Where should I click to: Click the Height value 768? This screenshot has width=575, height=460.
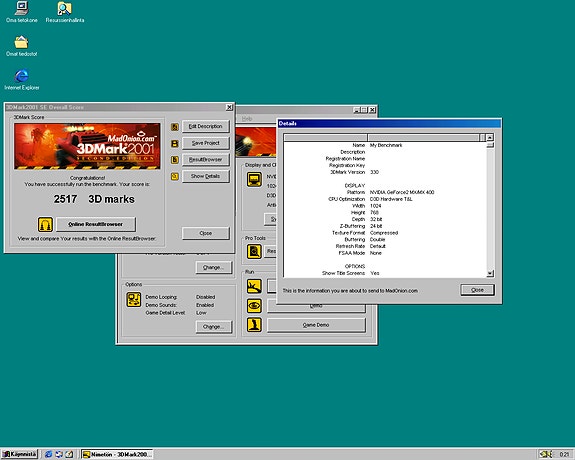click(374, 213)
